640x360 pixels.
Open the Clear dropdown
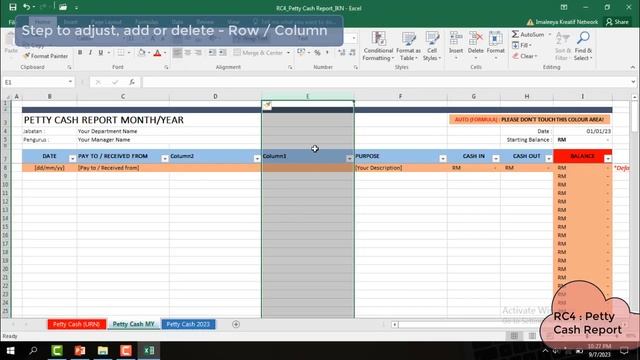525,56
